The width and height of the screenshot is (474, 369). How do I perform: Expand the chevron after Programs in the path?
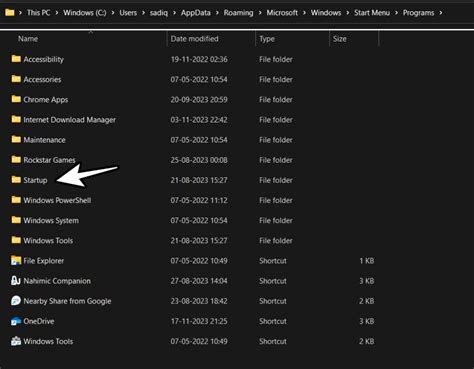[441, 13]
